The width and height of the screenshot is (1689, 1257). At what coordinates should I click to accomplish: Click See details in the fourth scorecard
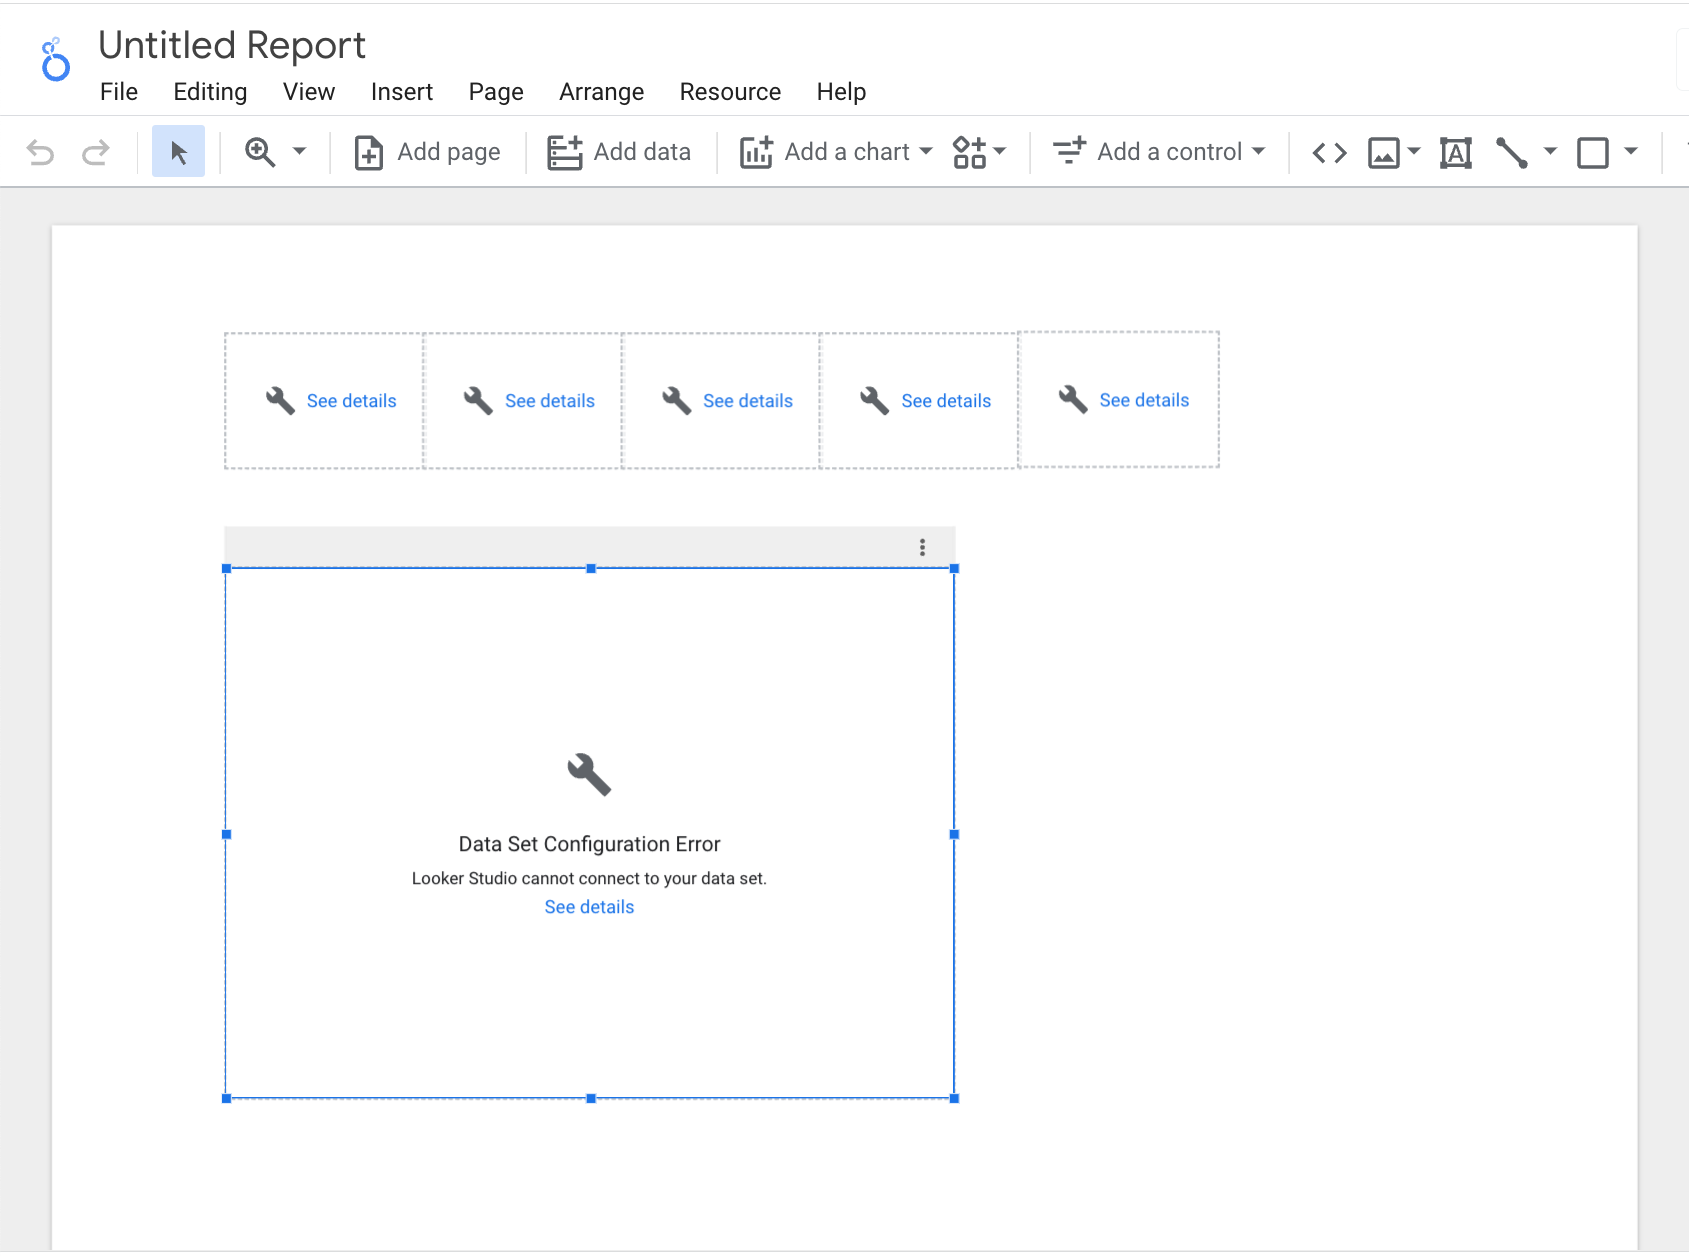pos(946,401)
